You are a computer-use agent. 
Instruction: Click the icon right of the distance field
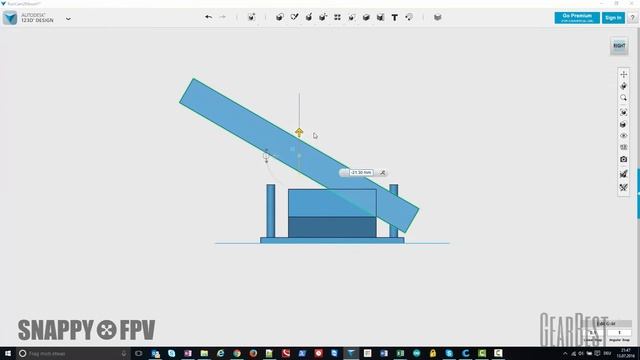(382, 173)
